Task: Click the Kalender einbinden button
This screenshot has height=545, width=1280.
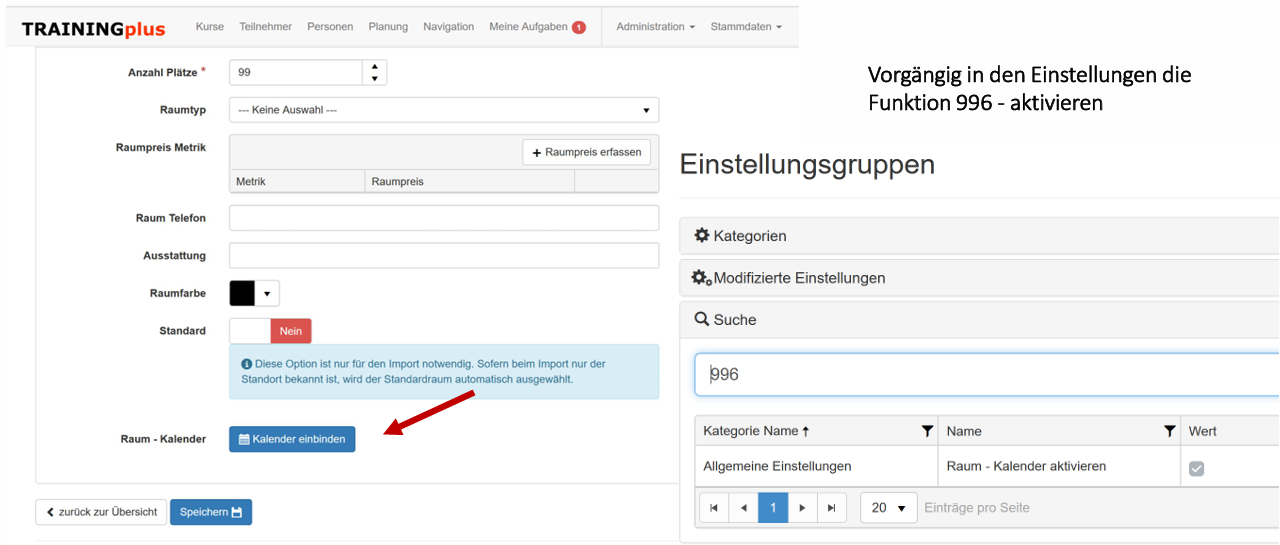Action: coord(292,439)
